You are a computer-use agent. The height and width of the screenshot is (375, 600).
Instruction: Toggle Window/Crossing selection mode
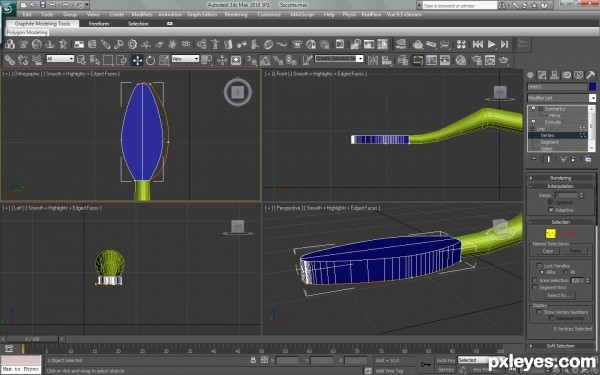[x=121, y=60]
